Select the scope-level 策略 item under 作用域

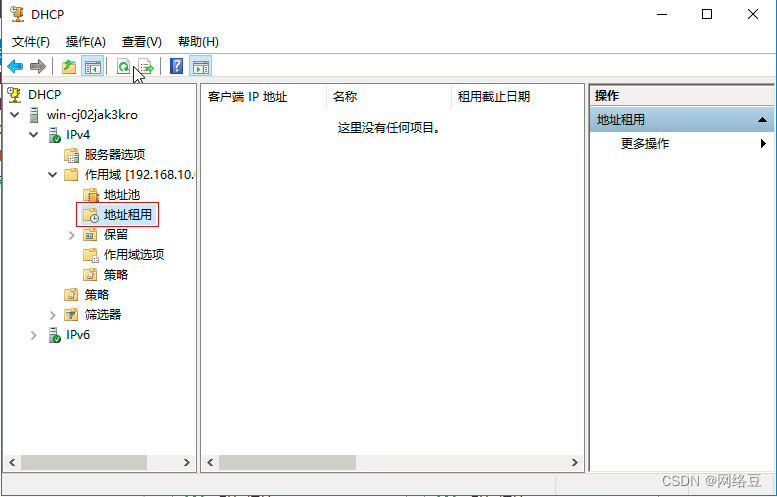tap(115, 275)
